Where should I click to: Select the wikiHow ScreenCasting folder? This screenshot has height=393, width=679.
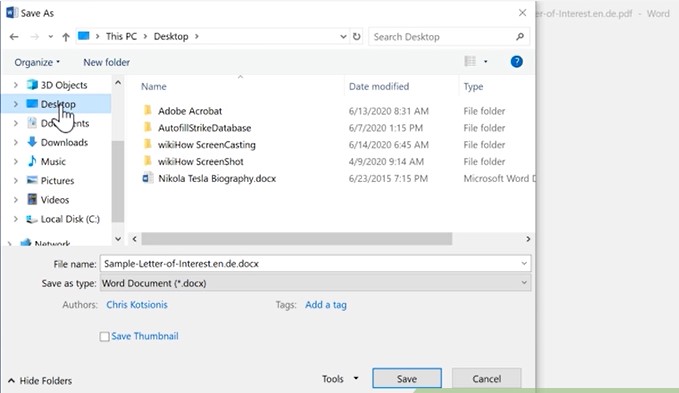(x=207, y=145)
